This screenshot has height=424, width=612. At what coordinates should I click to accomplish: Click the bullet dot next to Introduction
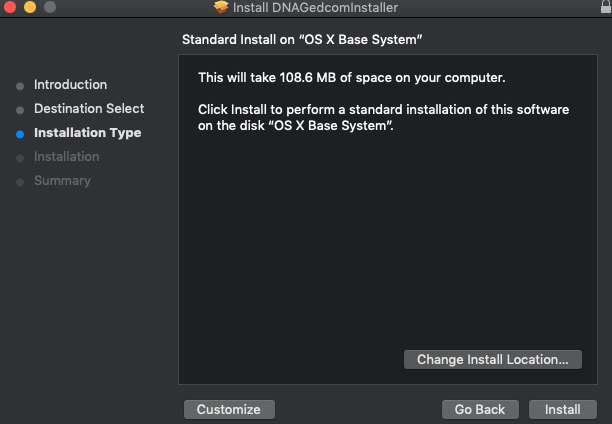pyautogui.click(x=20, y=85)
